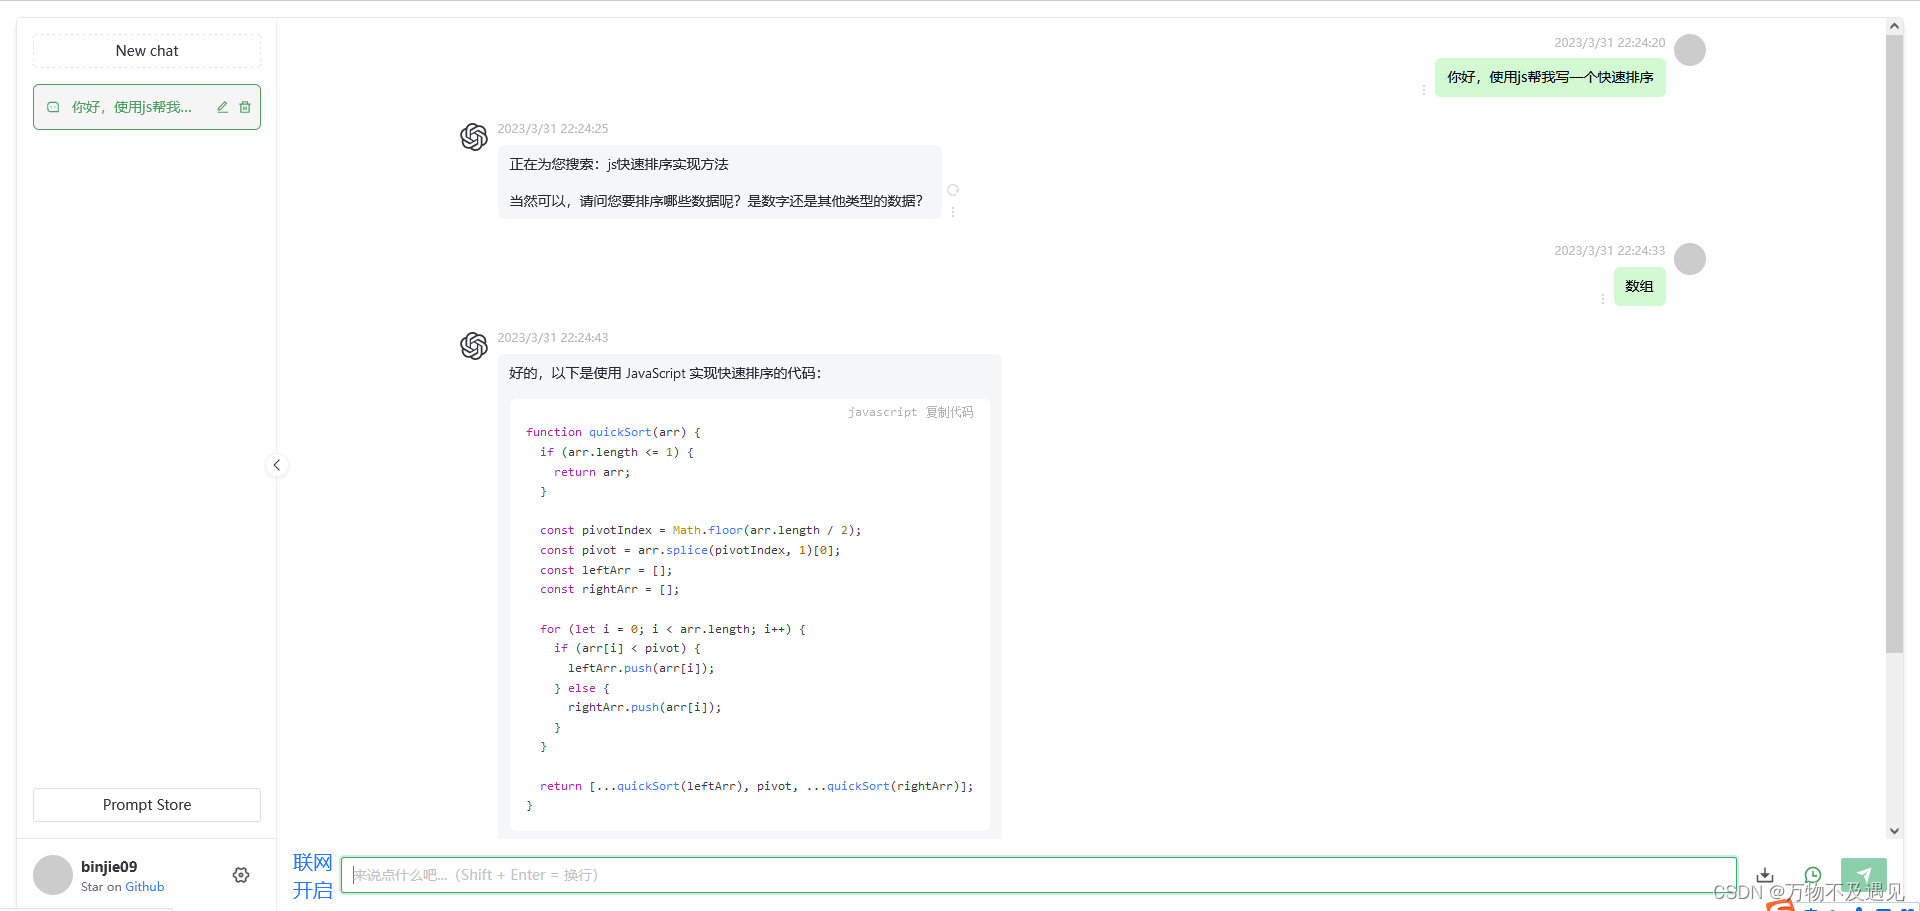1920x911 pixels.
Task: Send the message with paper-plane button
Action: [1864, 875]
